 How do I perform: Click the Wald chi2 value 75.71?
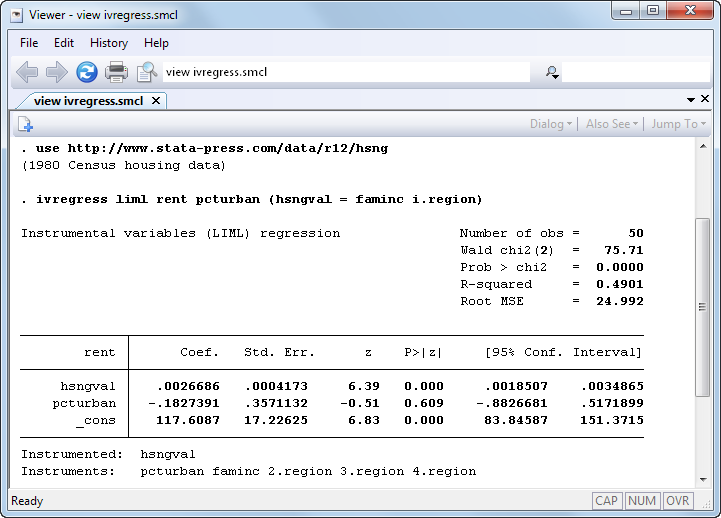pos(624,250)
